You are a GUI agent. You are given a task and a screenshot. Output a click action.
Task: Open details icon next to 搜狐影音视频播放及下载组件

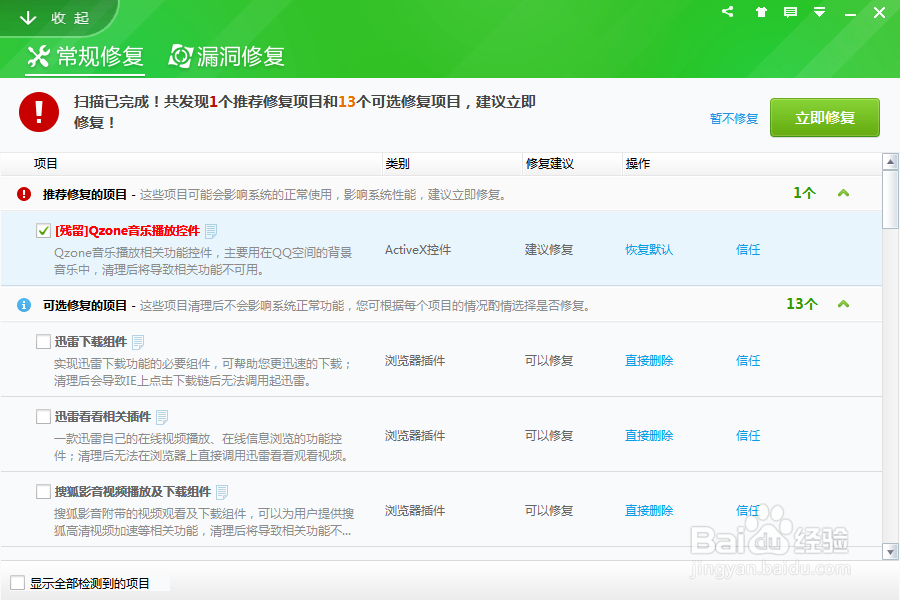coord(222,492)
